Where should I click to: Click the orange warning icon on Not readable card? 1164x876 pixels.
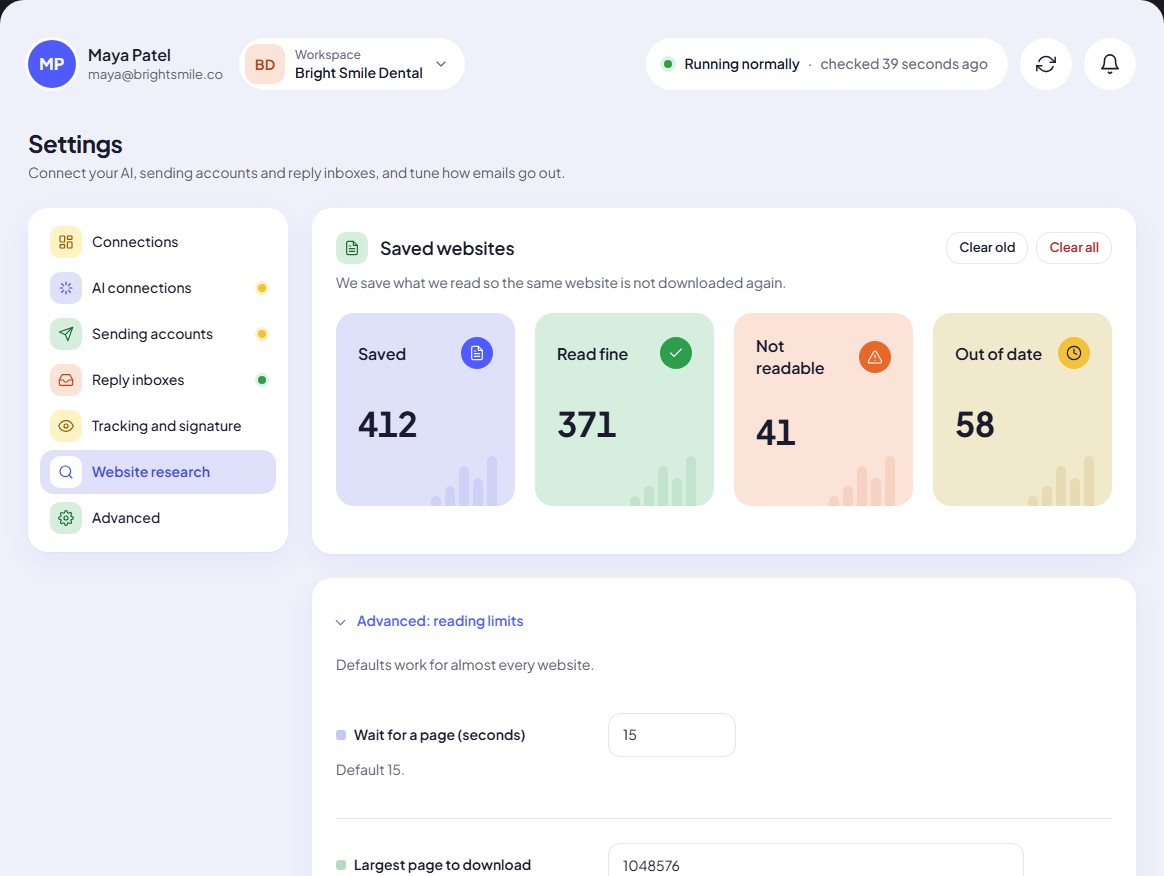(x=874, y=357)
